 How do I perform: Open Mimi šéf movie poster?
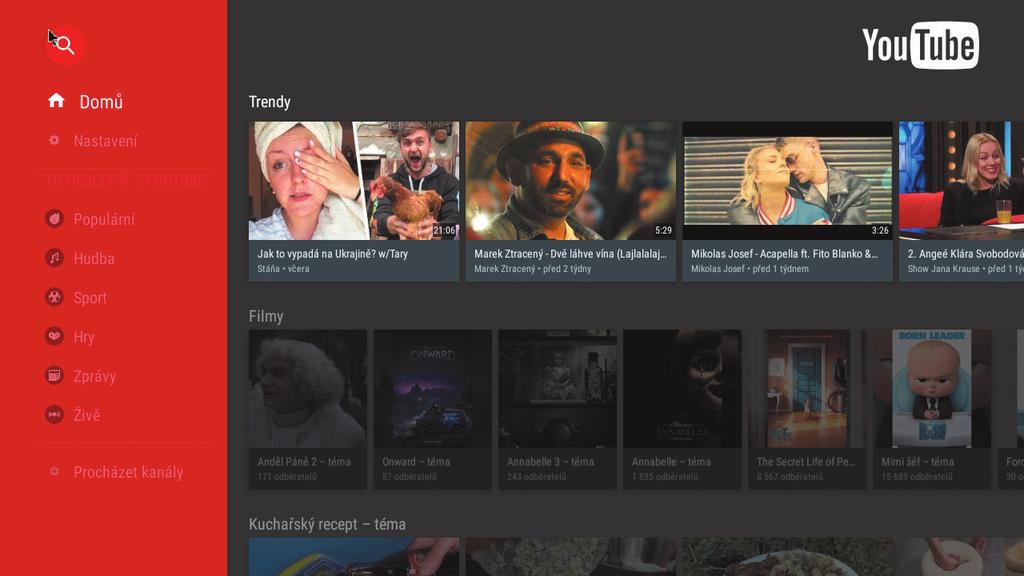(x=932, y=389)
